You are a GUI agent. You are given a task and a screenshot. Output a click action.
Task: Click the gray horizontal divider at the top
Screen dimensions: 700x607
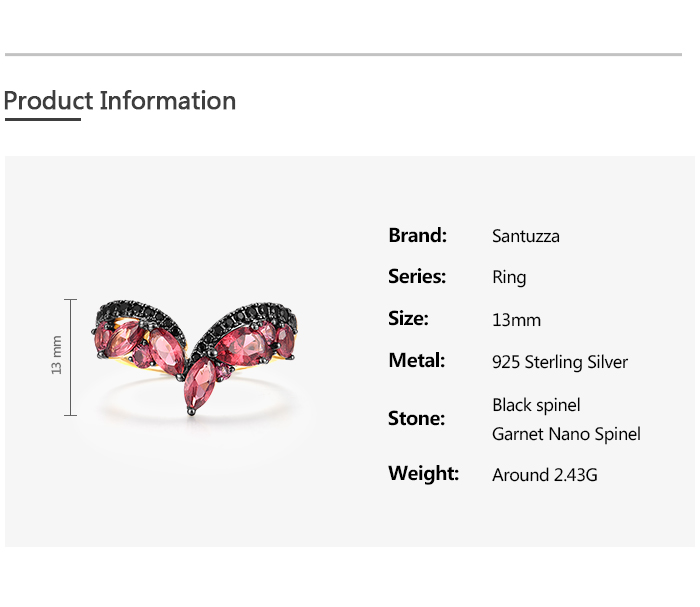click(x=343, y=54)
